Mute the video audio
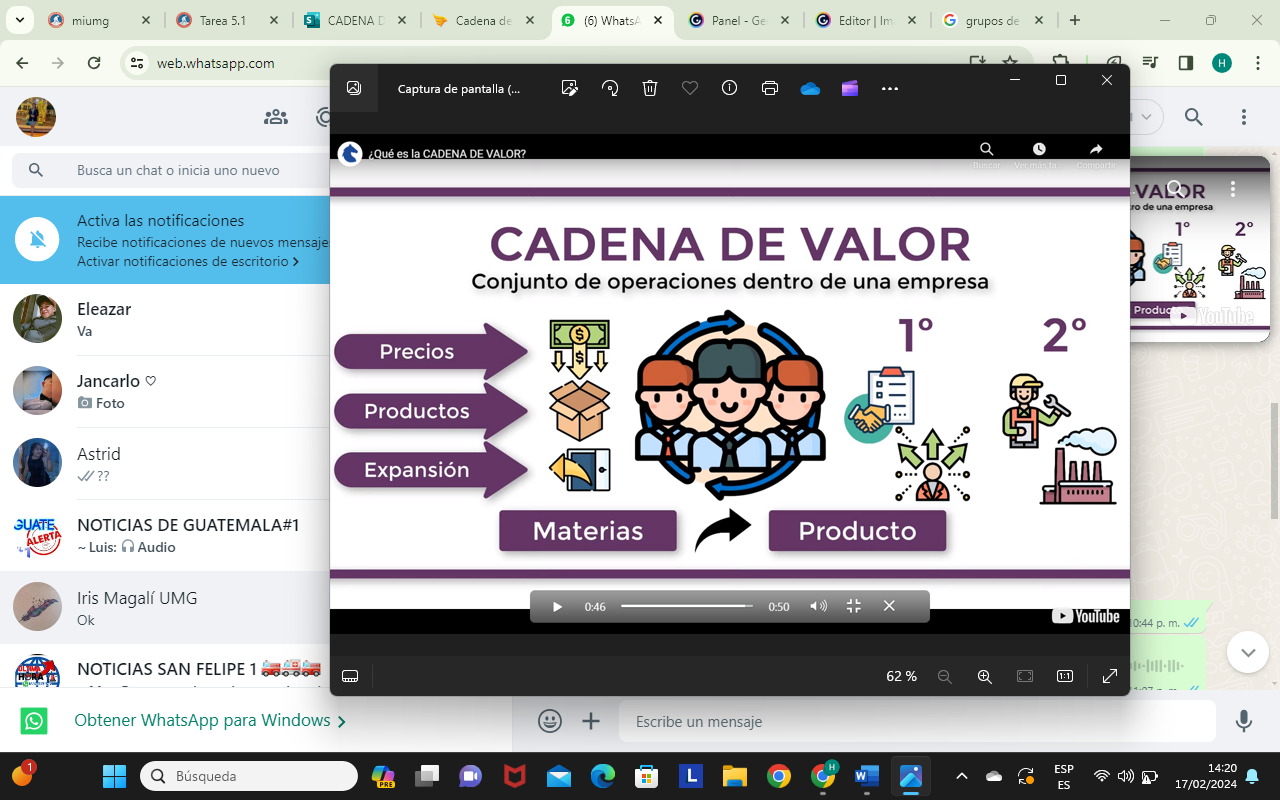The image size is (1280, 800). [818, 605]
